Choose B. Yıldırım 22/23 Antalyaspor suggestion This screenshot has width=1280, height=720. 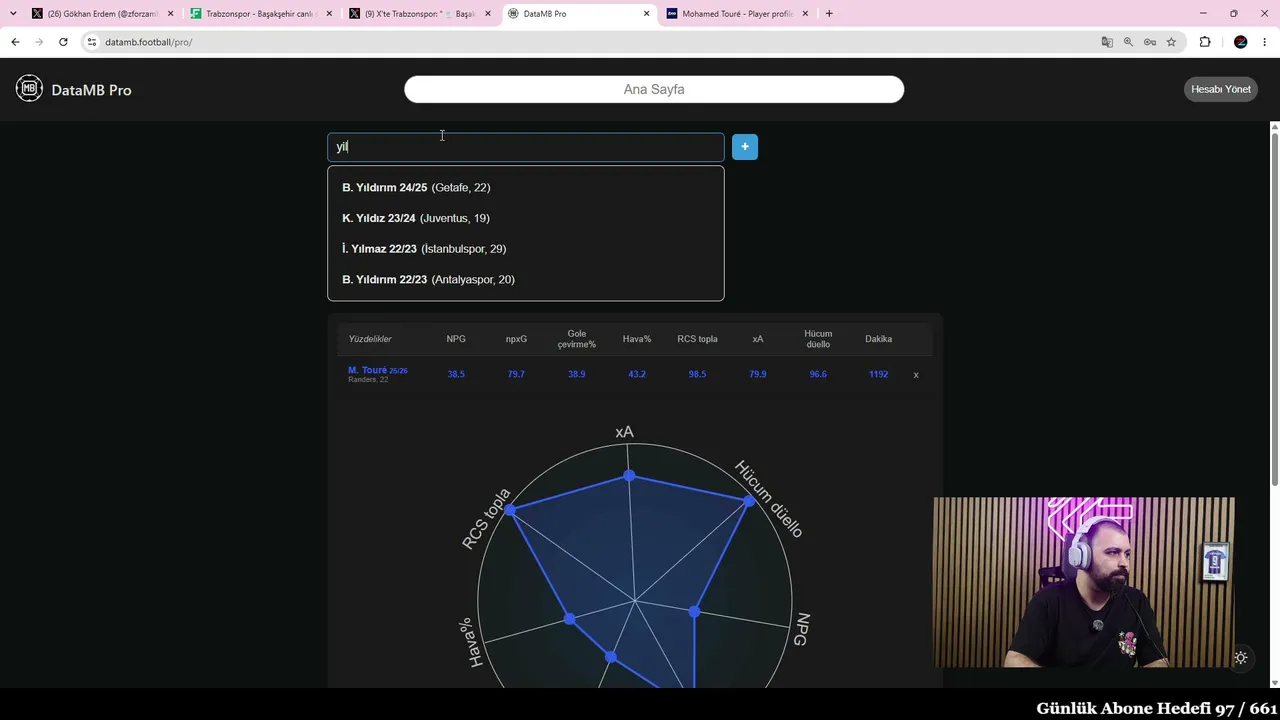pos(526,280)
